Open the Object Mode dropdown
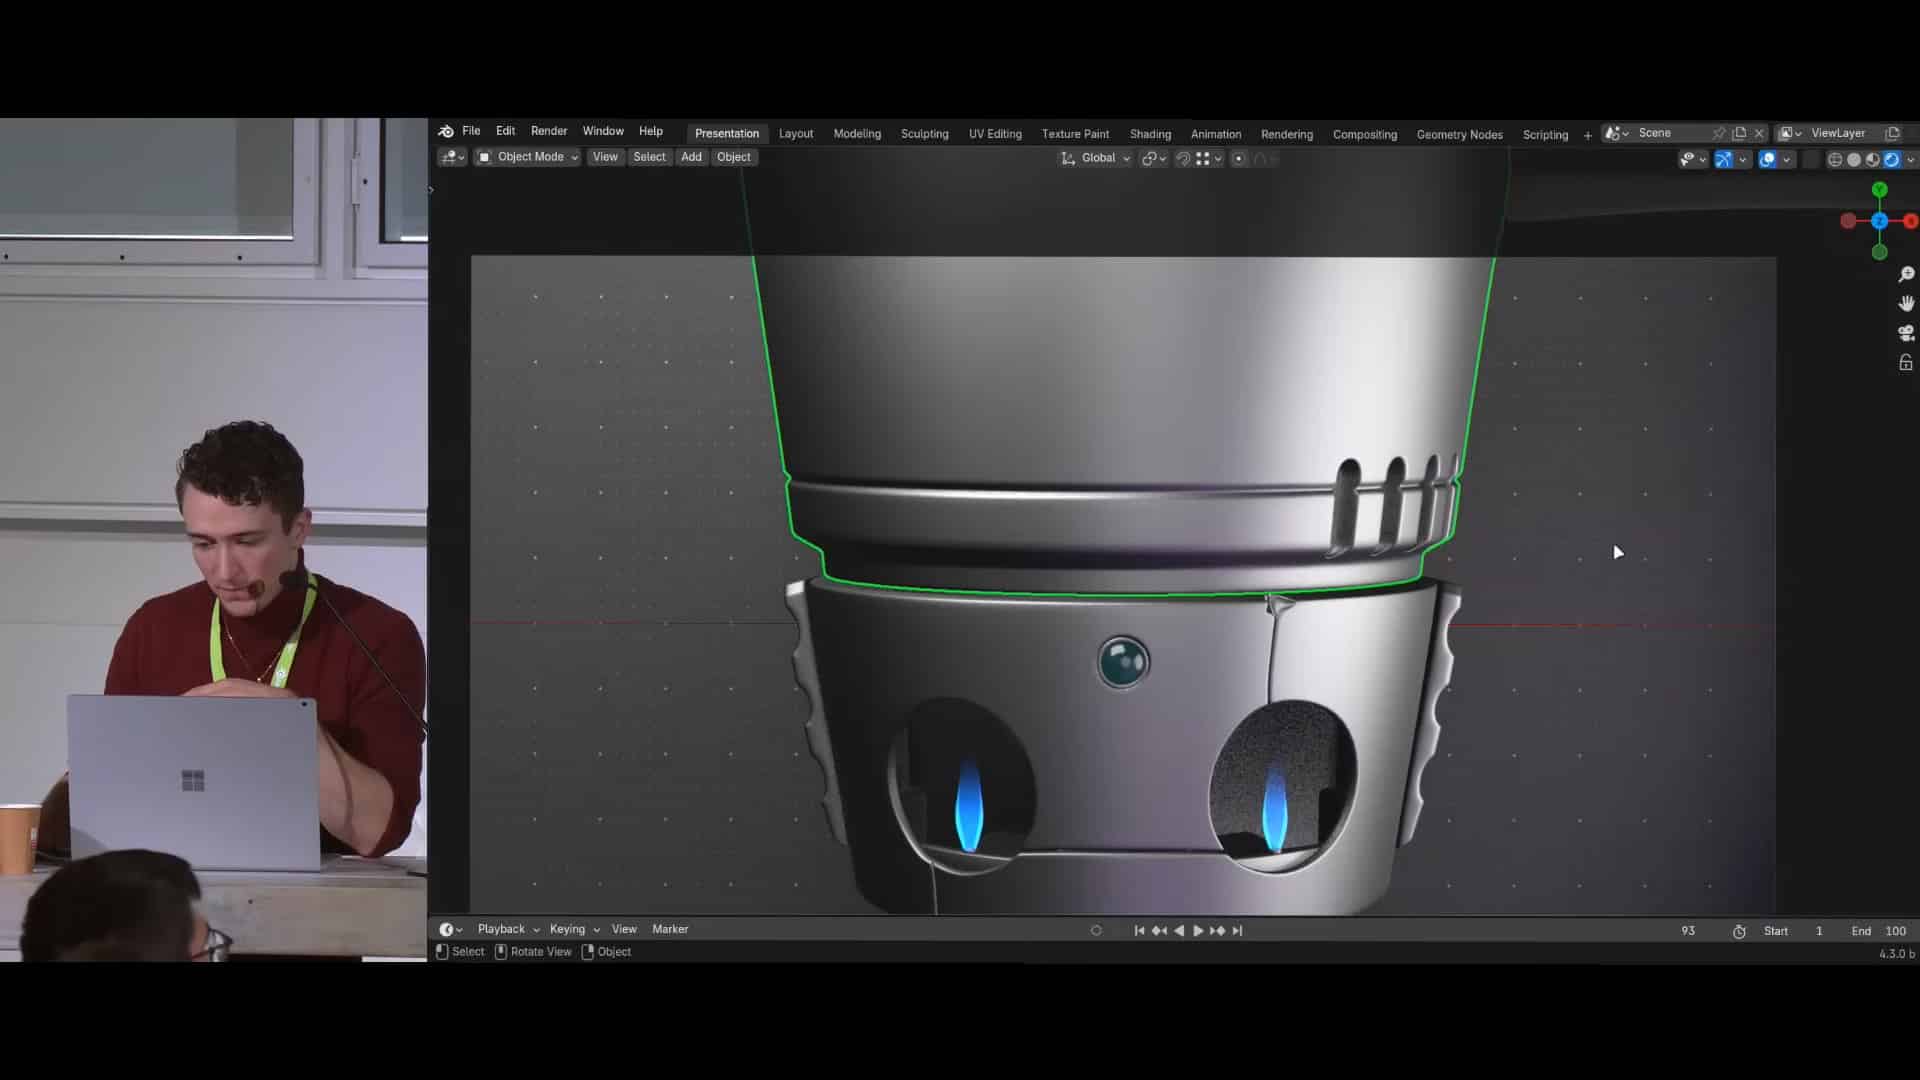Image resolution: width=1920 pixels, height=1080 pixels. (526, 157)
